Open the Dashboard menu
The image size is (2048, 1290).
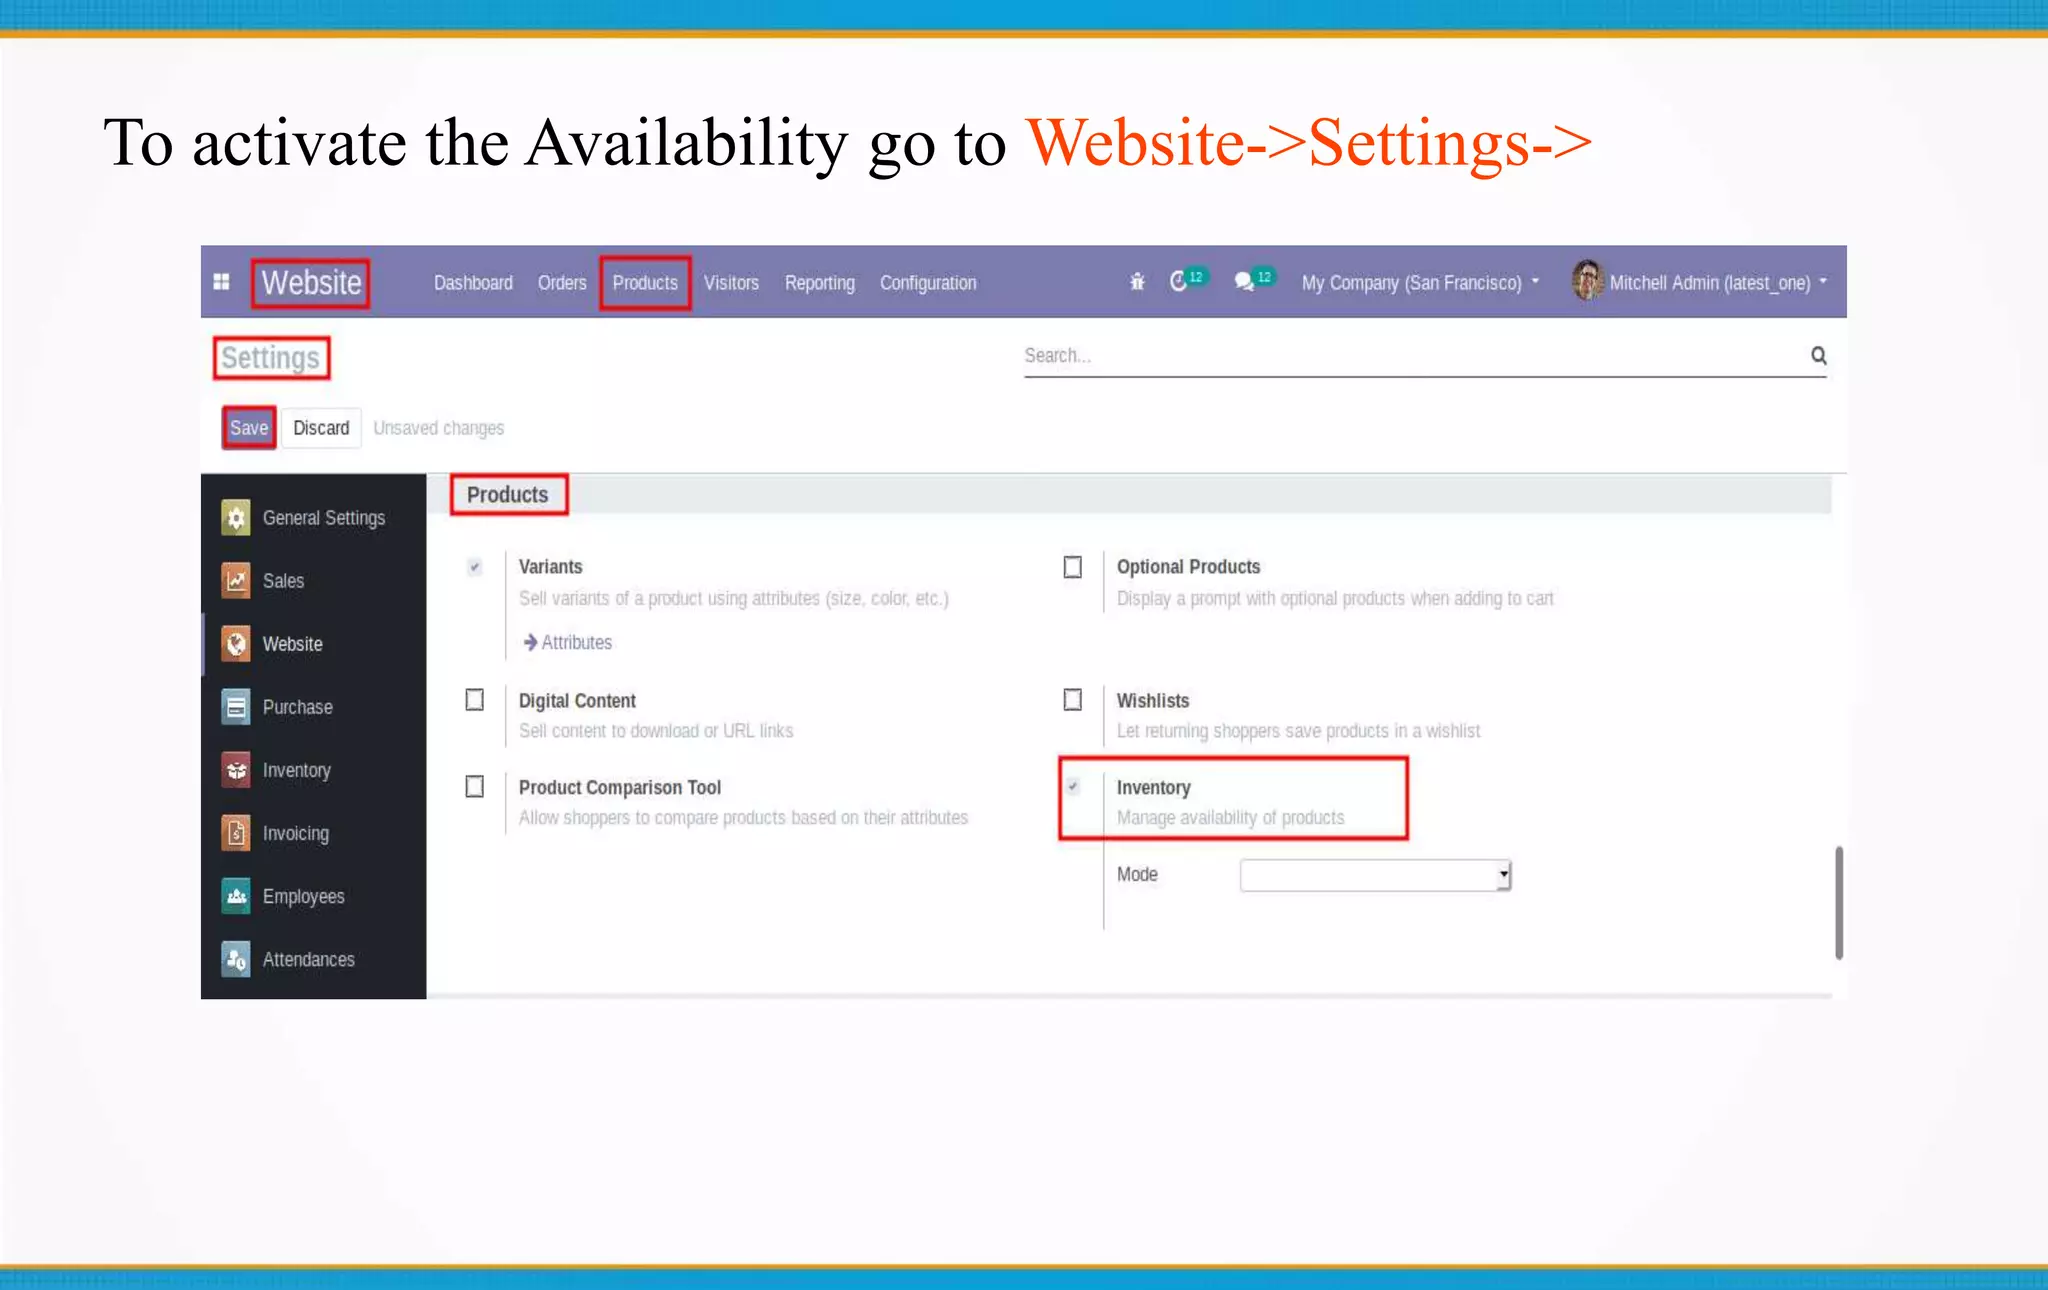(x=473, y=283)
